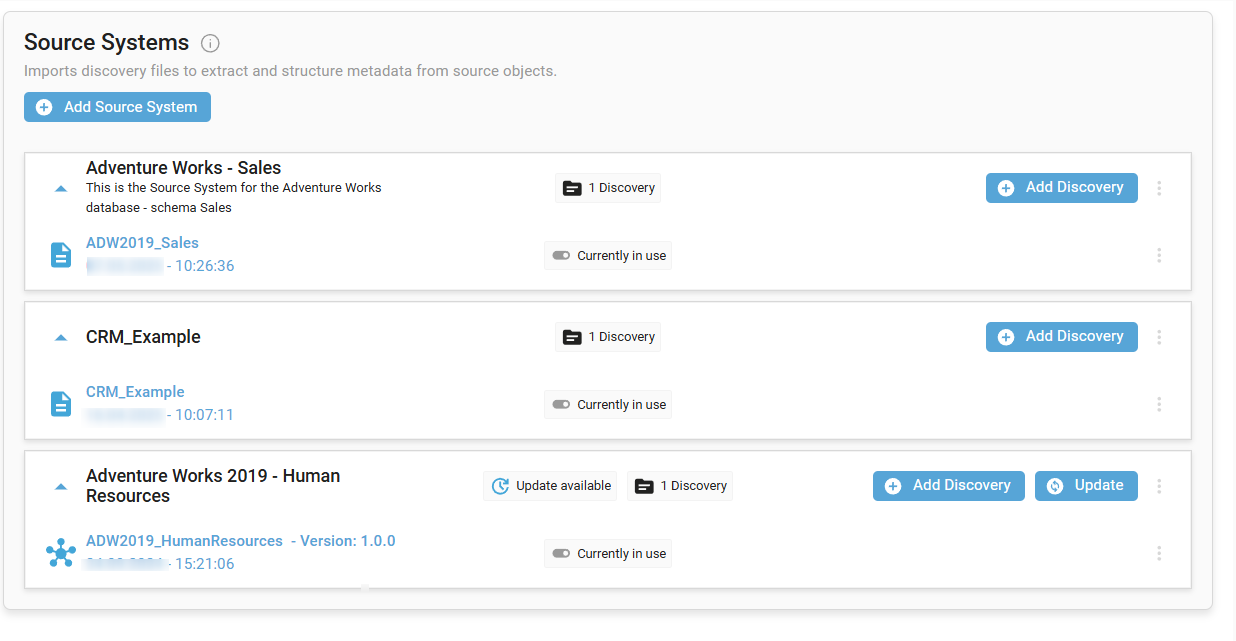This screenshot has height=641, width=1236.
Task: Open more options for CRM_Example source system
Action: (x=1159, y=337)
